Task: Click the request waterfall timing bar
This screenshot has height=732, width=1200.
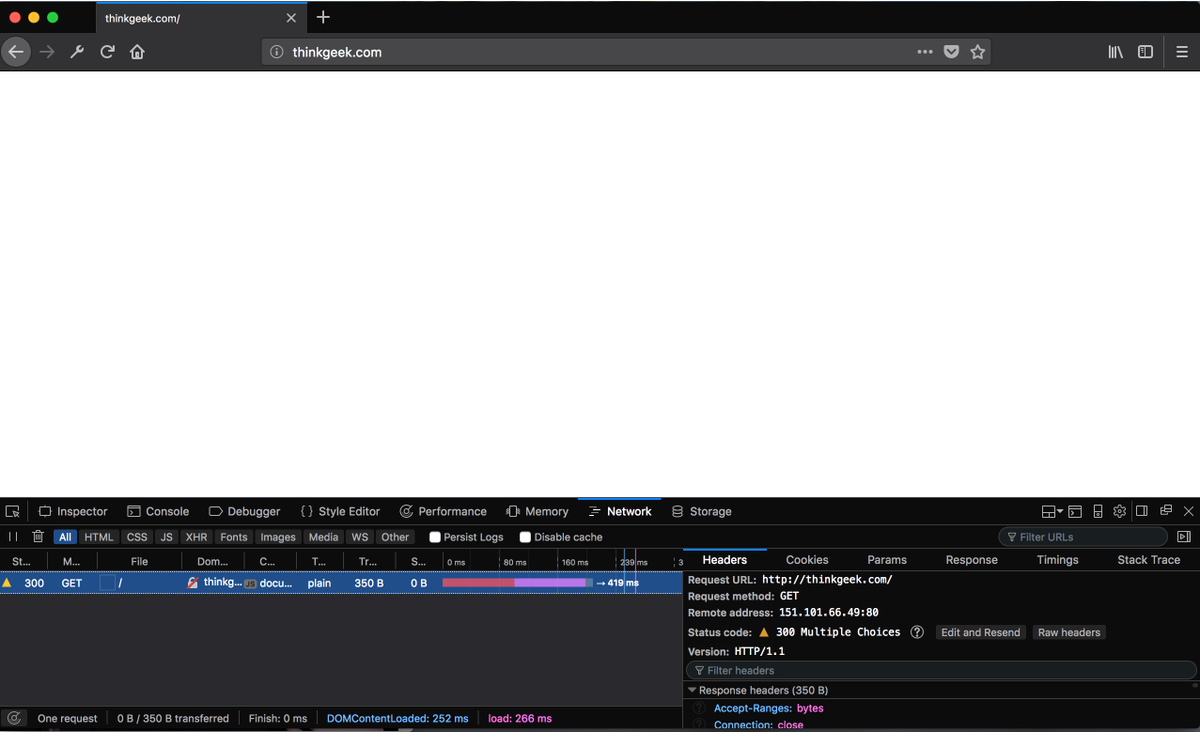Action: tap(517, 583)
